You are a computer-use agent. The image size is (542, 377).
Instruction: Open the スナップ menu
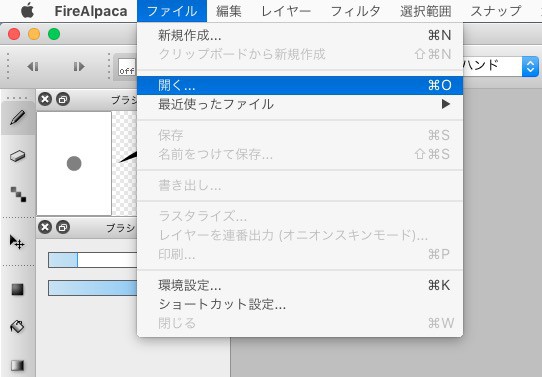496,11
